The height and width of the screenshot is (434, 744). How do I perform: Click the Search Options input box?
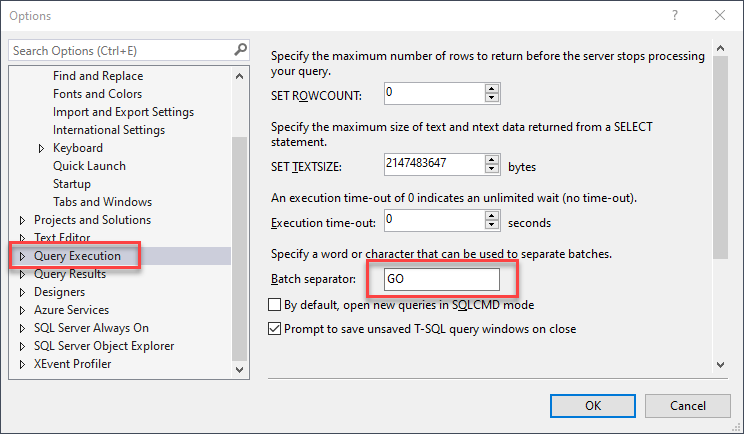click(120, 50)
